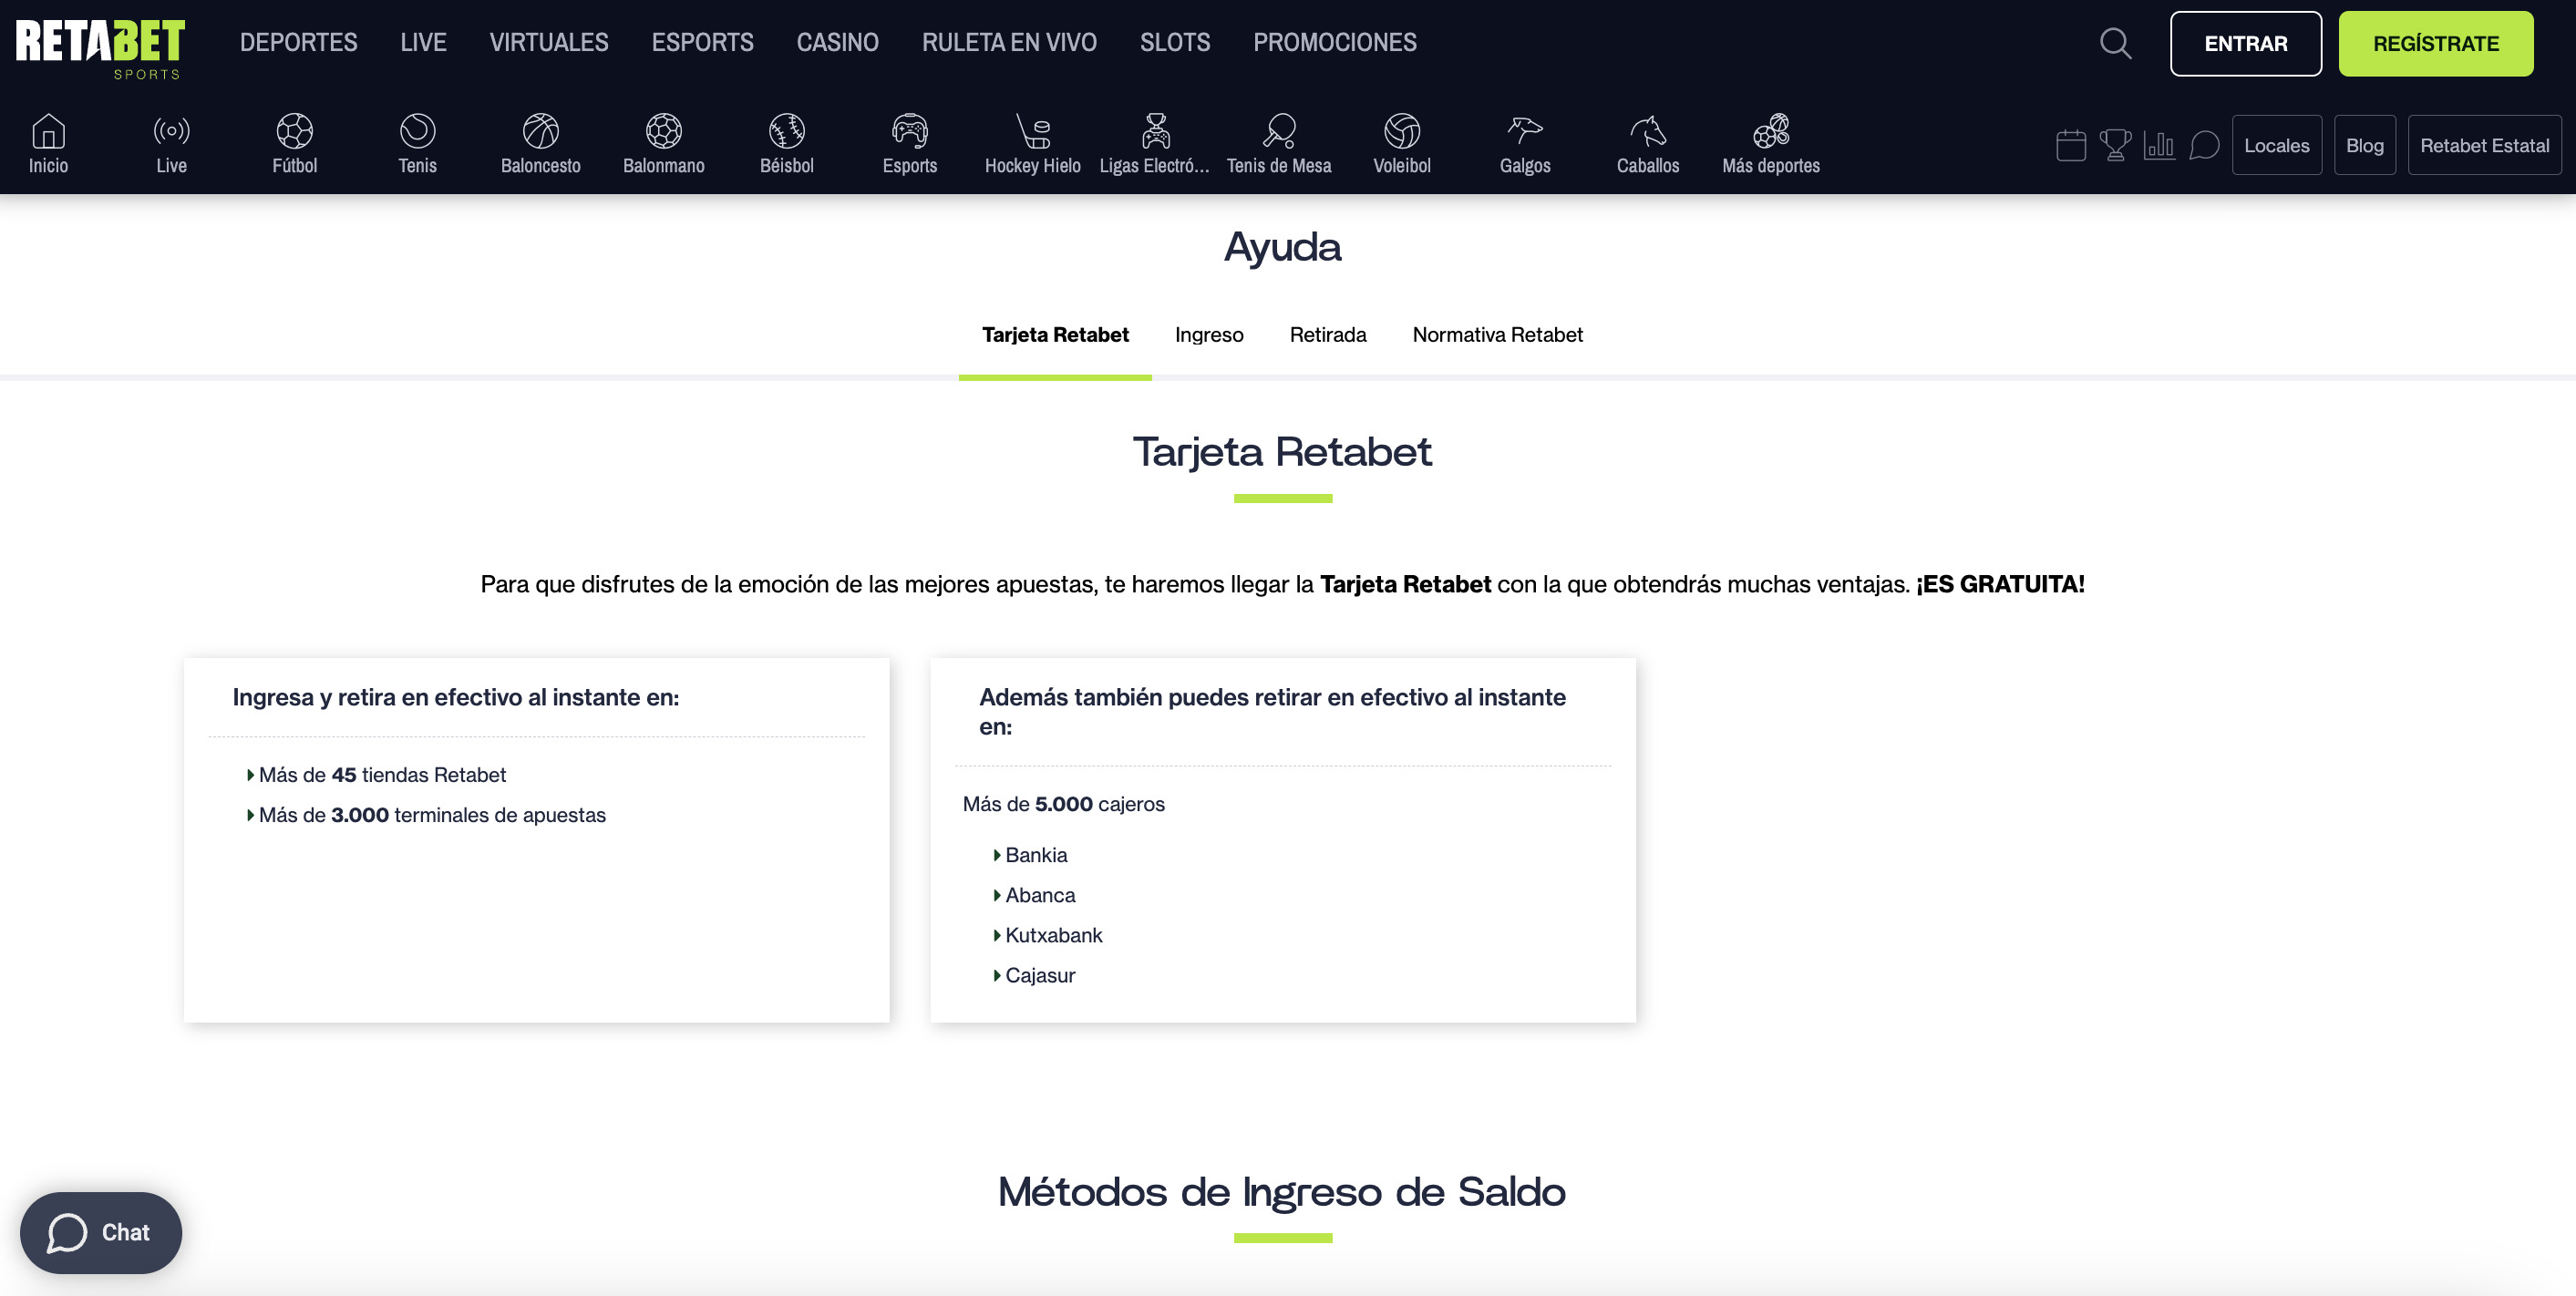Click the REGÍSTRATE sign-up button
Screen dimensions: 2576x1296
[x=2435, y=43]
